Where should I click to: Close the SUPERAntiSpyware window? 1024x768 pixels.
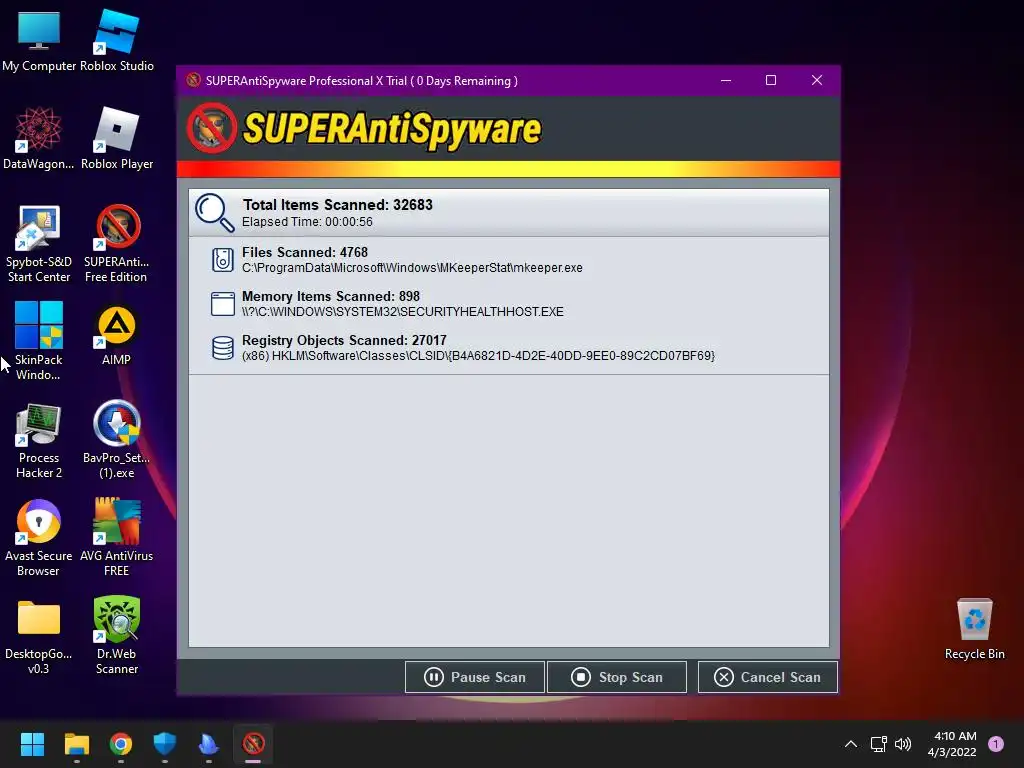(x=816, y=80)
